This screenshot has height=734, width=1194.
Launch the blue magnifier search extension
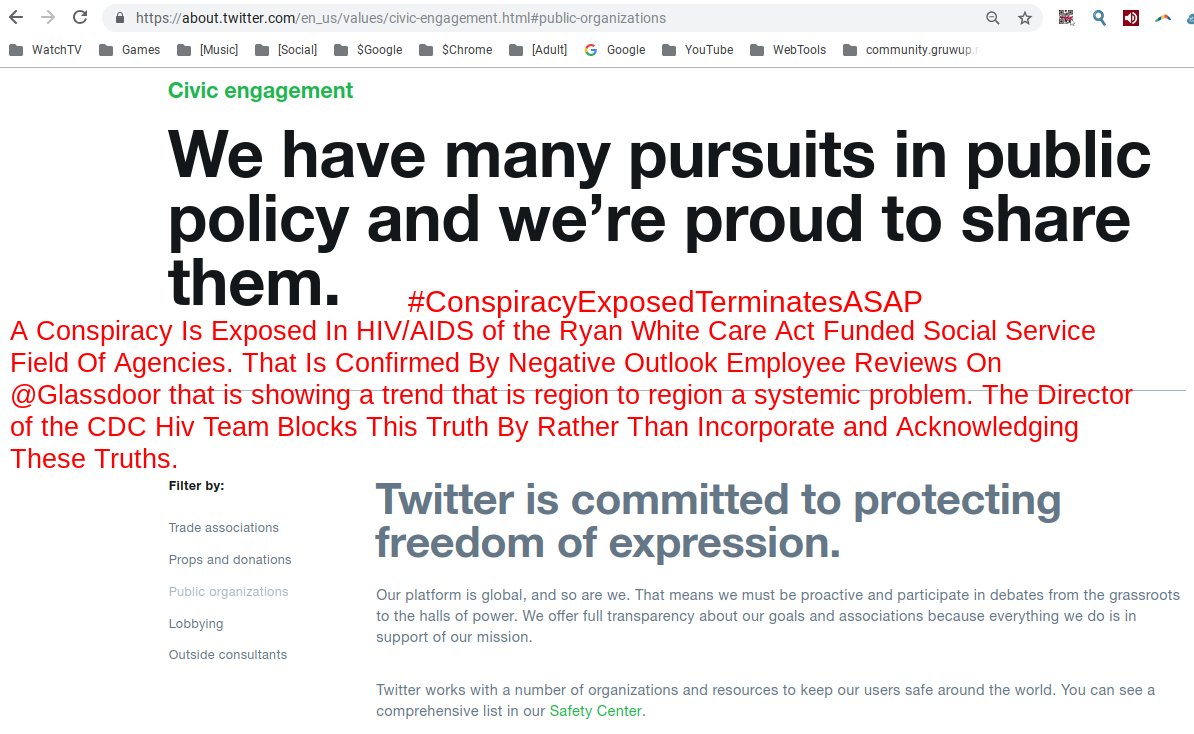[1099, 18]
